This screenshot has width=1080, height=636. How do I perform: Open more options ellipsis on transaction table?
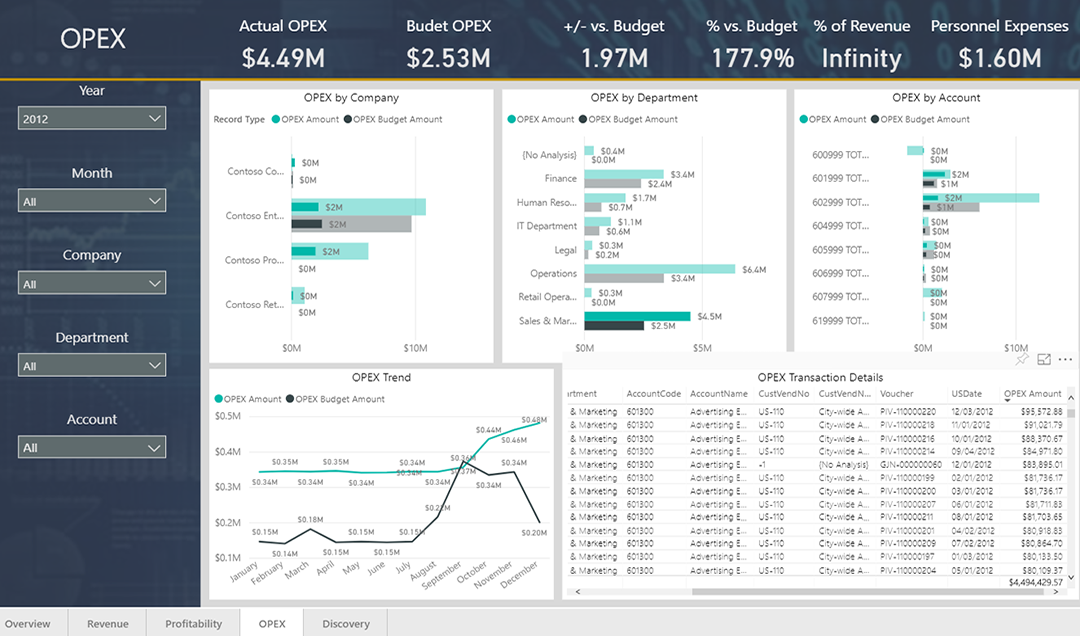coord(1065,359)
